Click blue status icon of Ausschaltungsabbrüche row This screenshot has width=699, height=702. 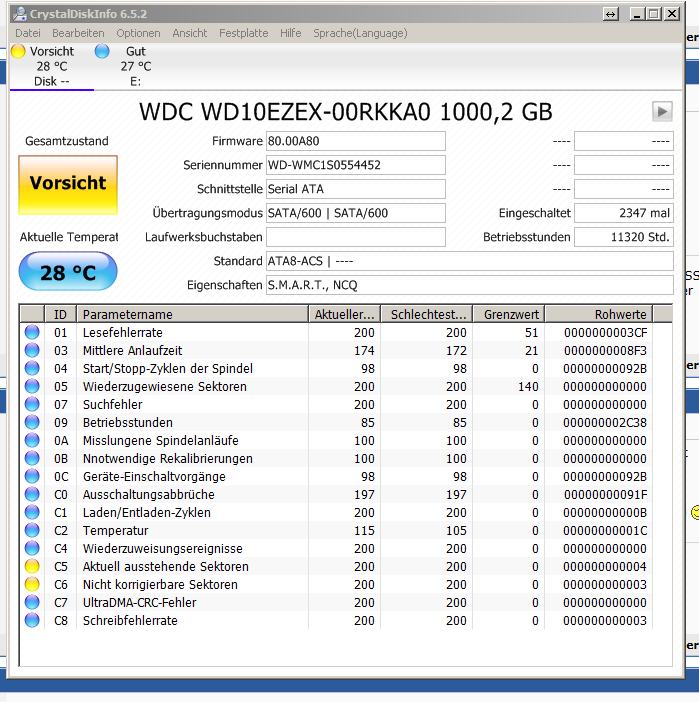(x=32, y=494)
